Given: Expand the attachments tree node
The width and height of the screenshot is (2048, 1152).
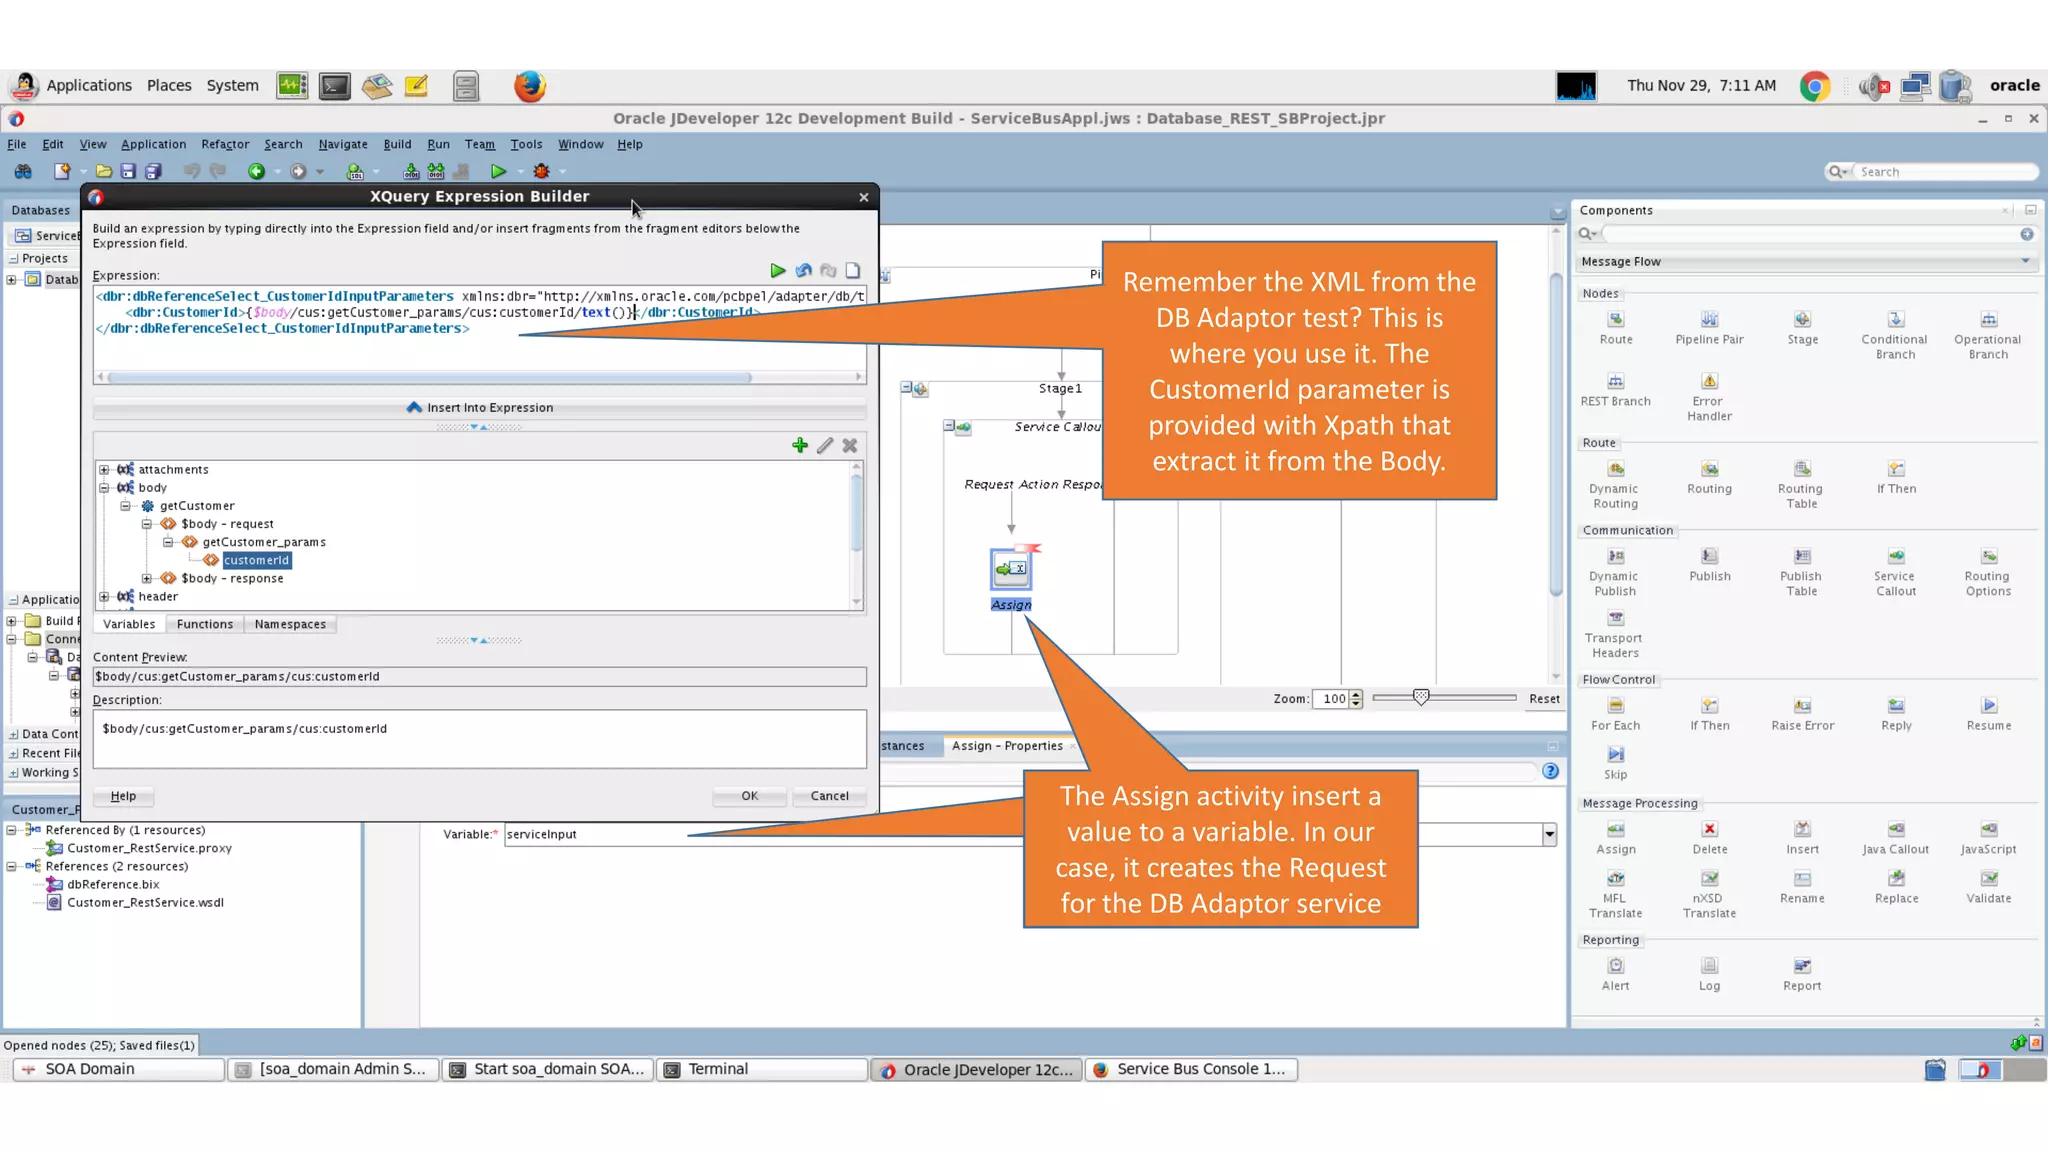Looking at the screenshot, I should 104,470.
